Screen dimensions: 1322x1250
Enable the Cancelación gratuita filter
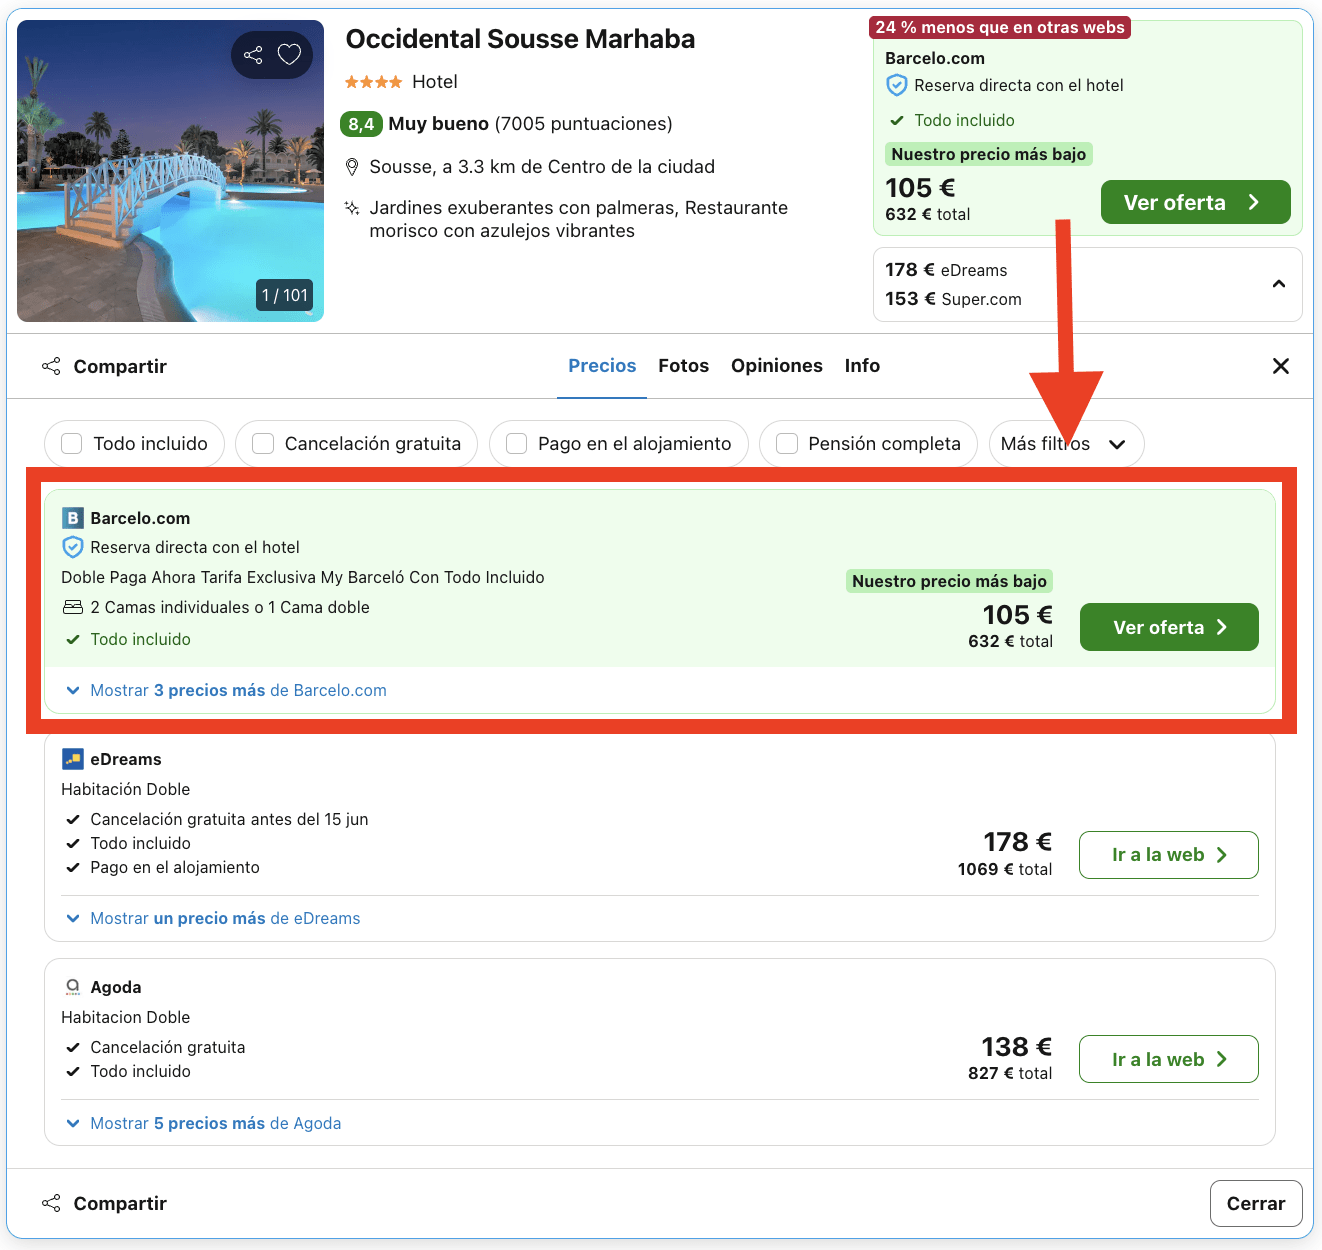pos(263,444)
